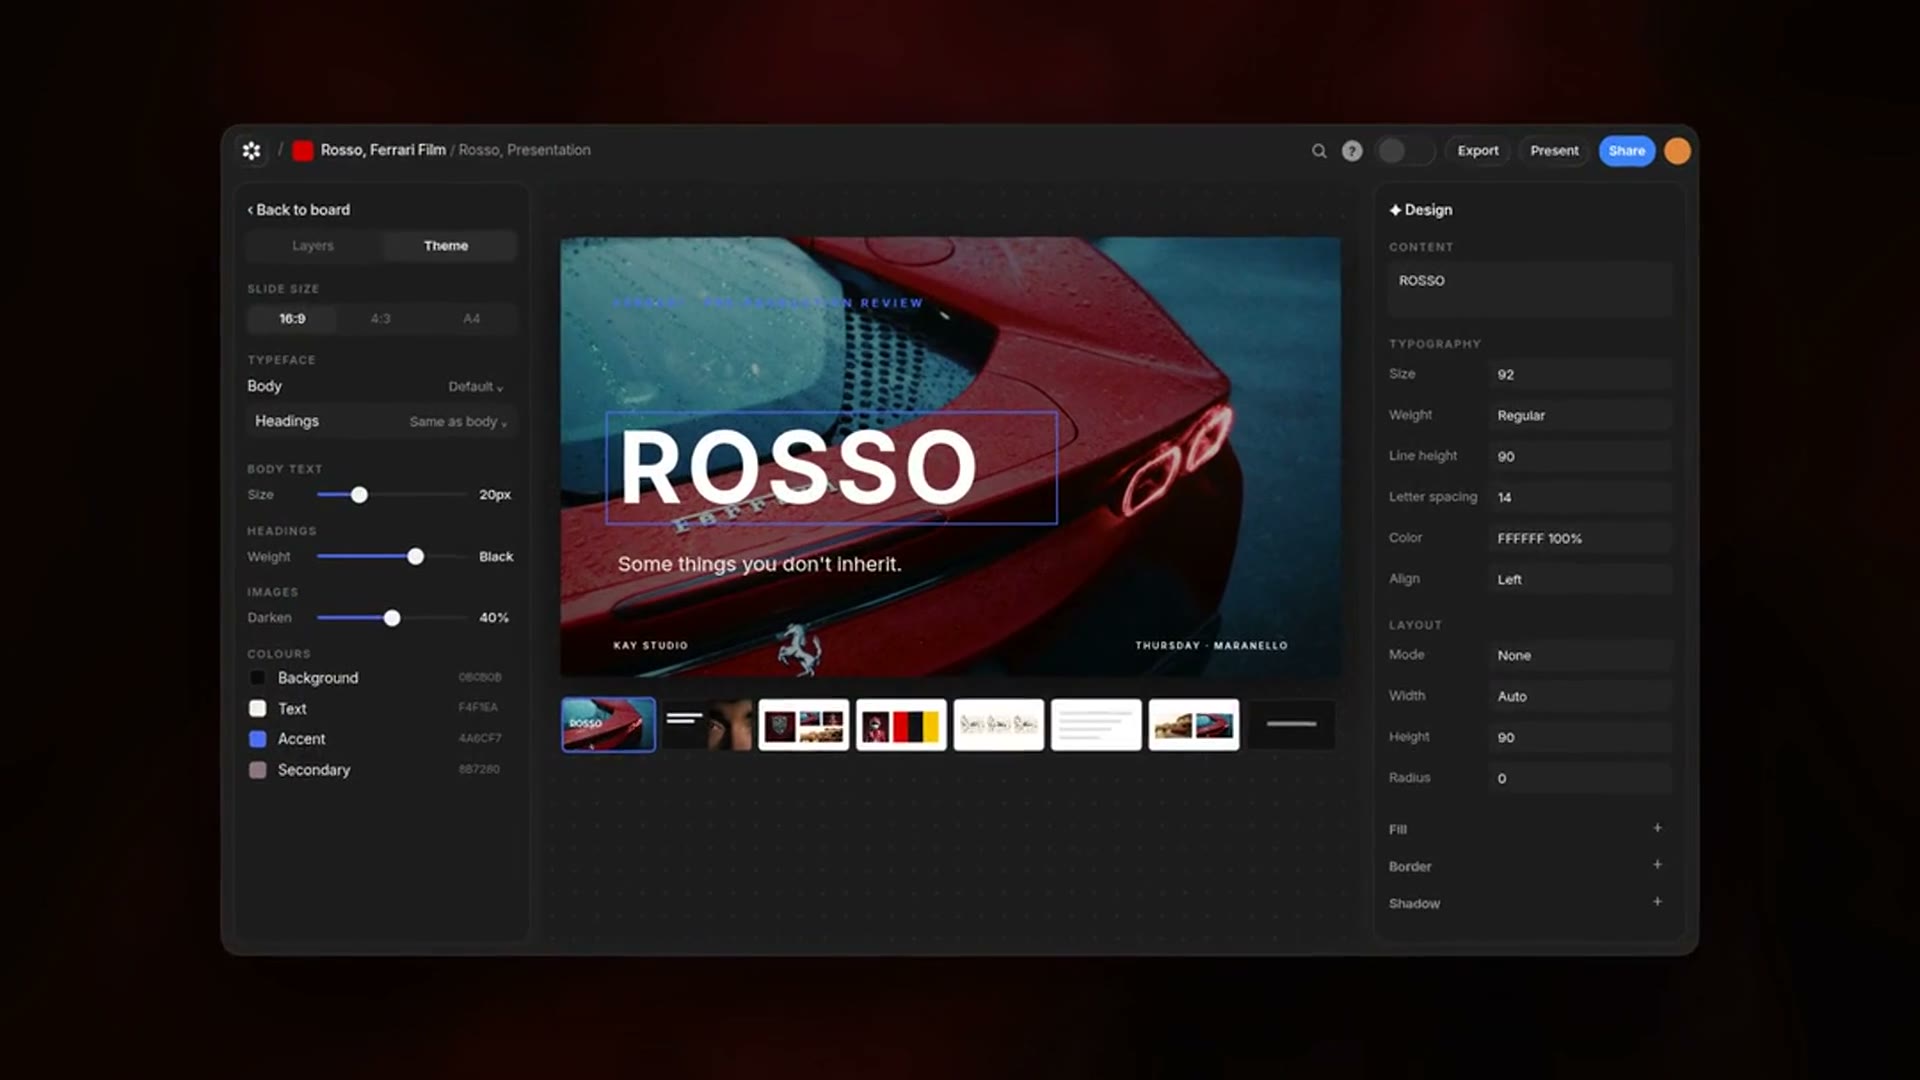Add a Shadow with the plus icon
This screenshot has width=1920, height=1080.
tap(1657, 902)
